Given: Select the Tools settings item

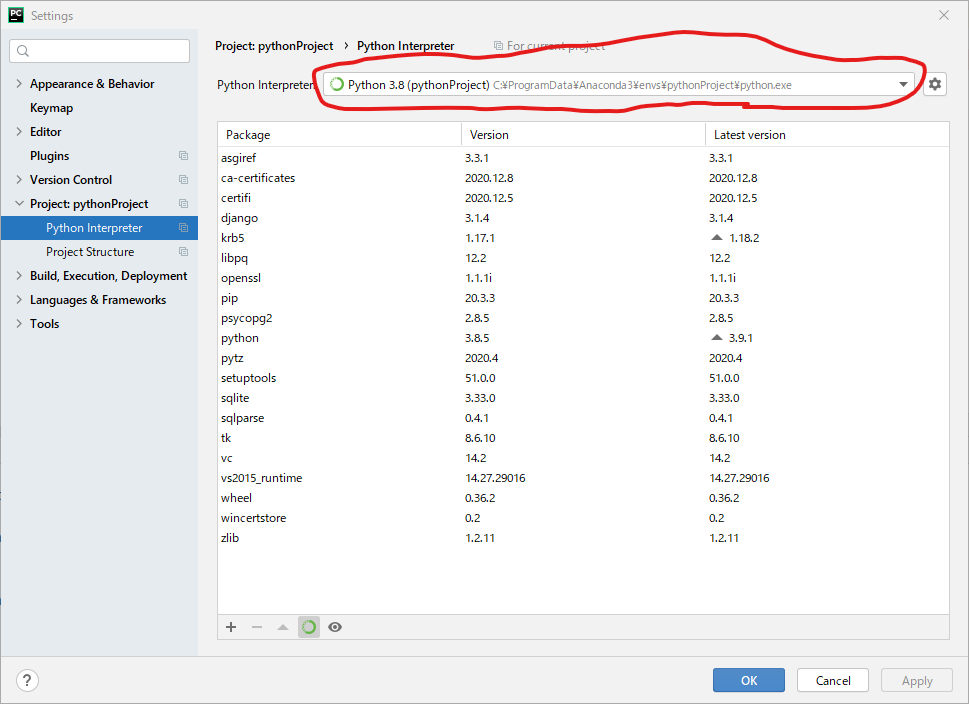Looking at the screenshot, I should point(44,324).
